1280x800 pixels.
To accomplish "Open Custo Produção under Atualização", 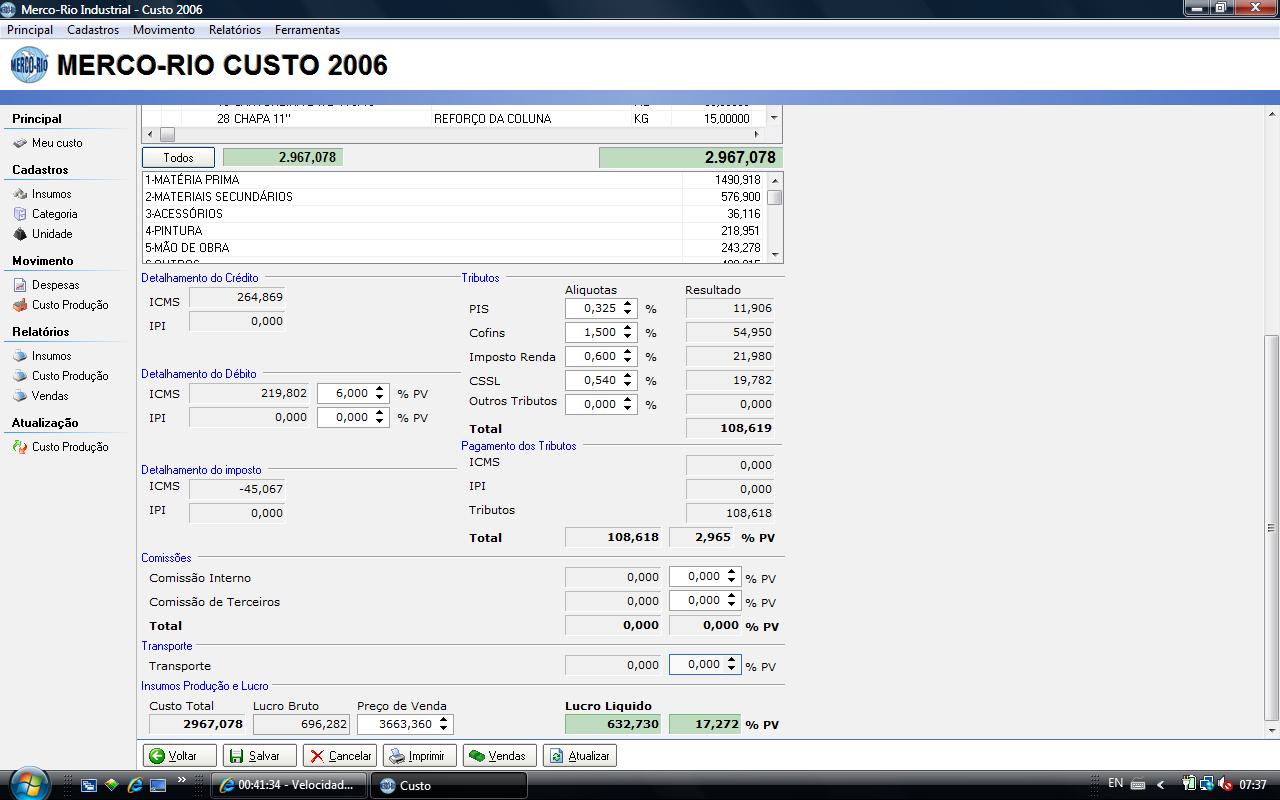I will tap(69, 447).
